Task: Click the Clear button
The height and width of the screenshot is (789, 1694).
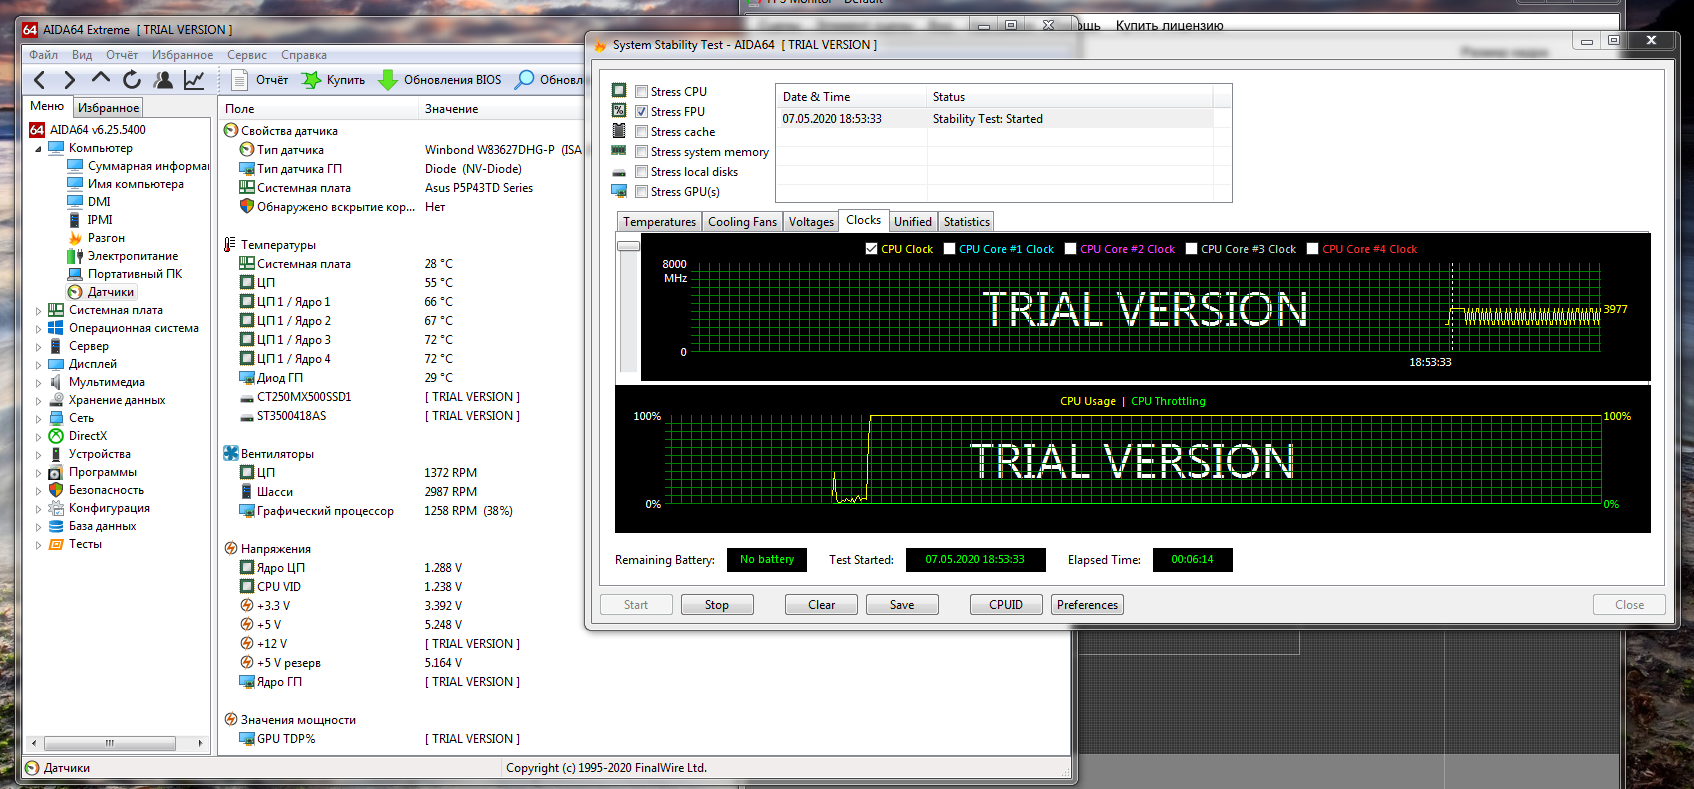Action: pyautogui.click(x=821, y=605)
